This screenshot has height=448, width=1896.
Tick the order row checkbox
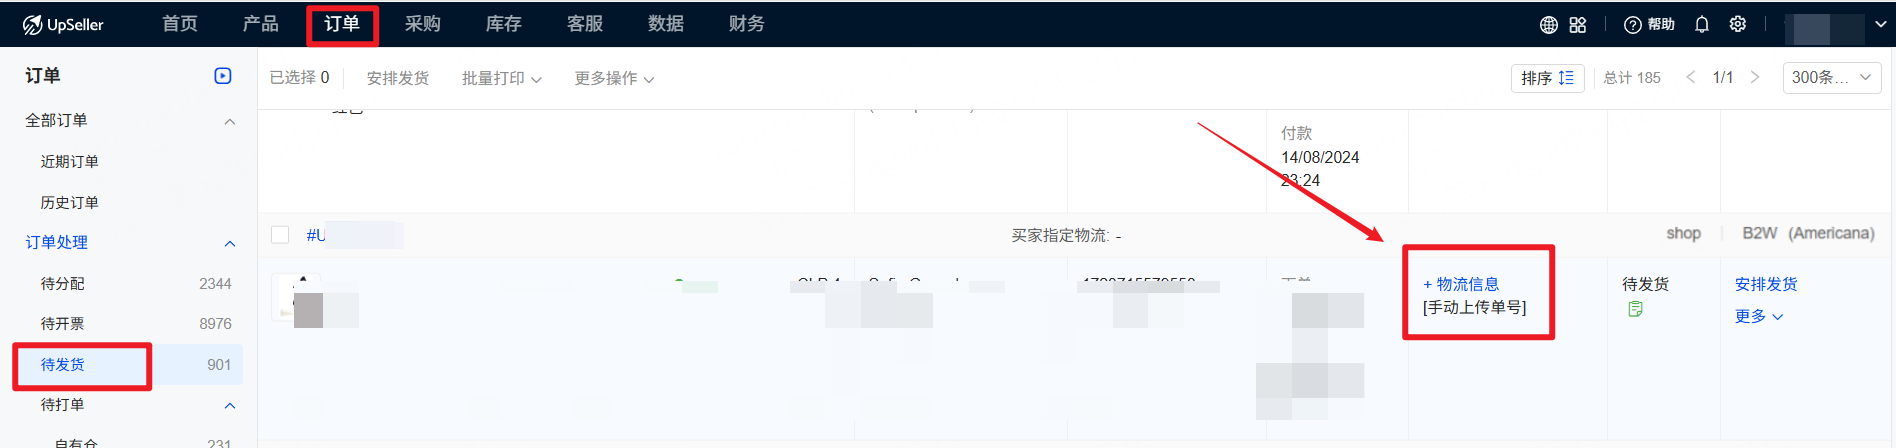click(280, 234)
